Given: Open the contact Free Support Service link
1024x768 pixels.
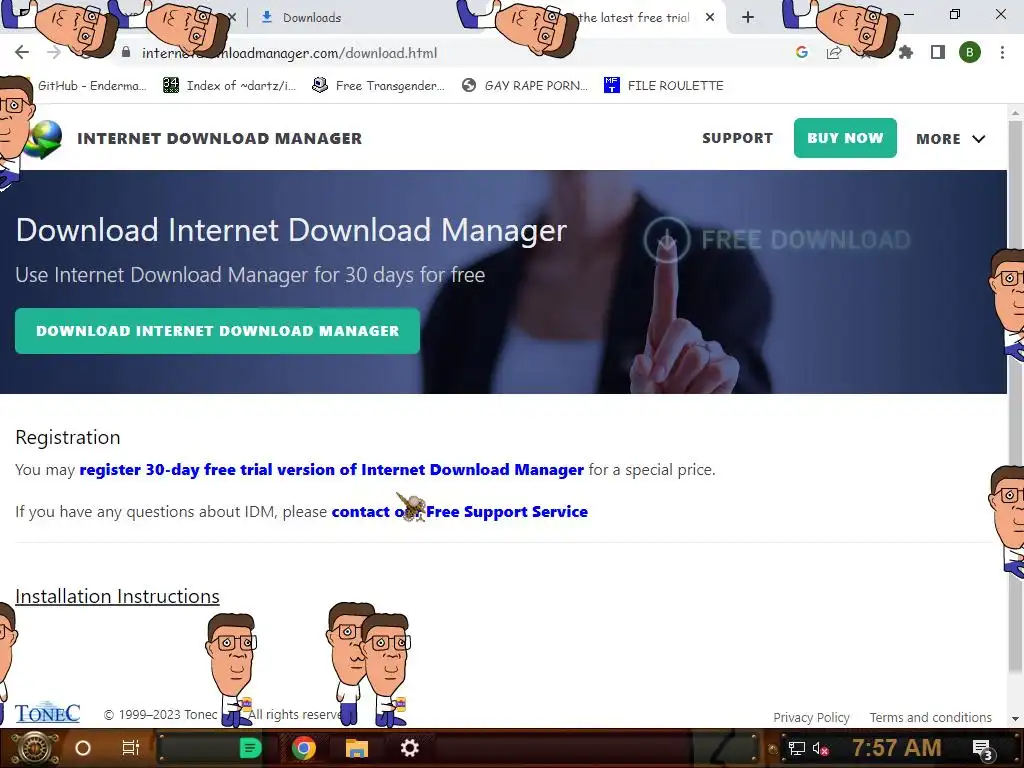Looking at the screenshot, I should [460, 511].
